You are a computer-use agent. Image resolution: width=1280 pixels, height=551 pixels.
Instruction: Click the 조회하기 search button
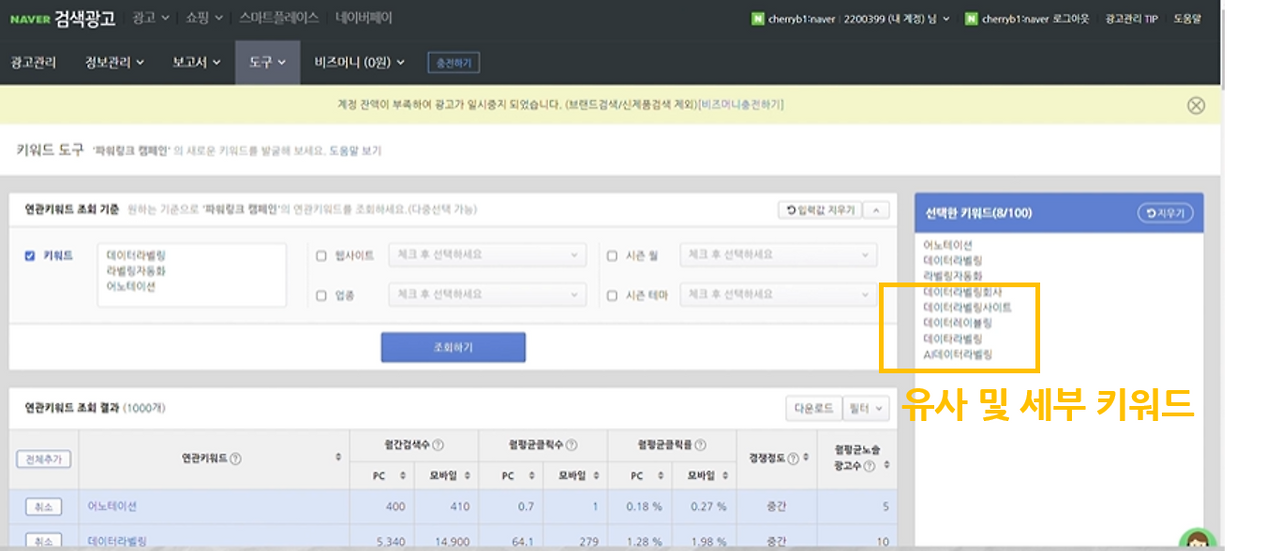[453, 347]
